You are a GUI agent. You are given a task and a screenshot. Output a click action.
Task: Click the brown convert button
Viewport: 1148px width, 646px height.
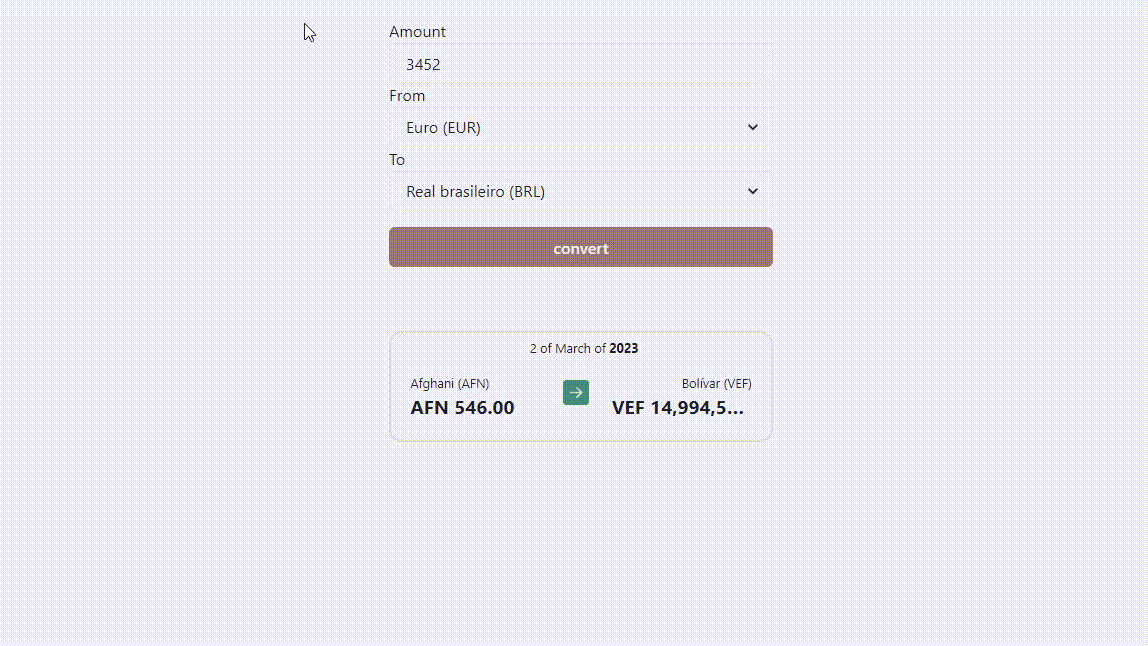coord(581,247)
